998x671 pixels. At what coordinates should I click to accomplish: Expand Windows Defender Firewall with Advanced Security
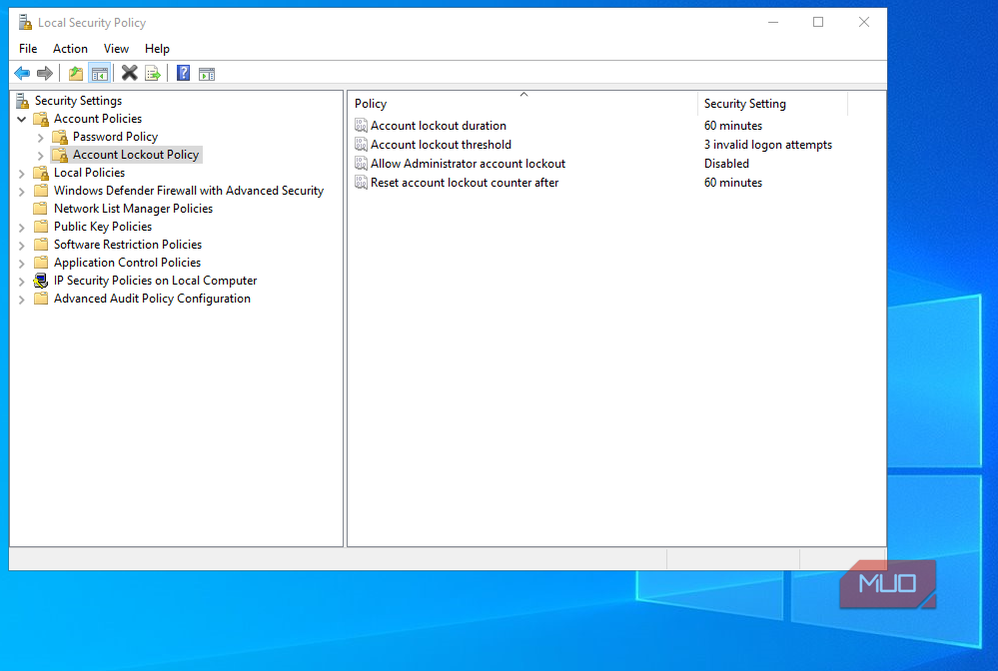click(22, 191)
